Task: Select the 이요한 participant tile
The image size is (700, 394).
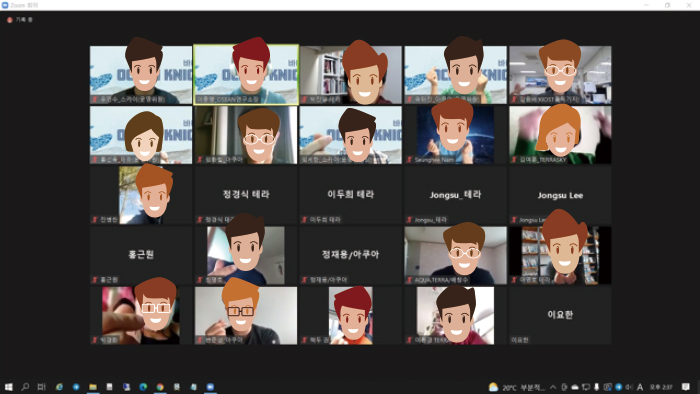Action: pyautogui.click(x=560, y=315)
